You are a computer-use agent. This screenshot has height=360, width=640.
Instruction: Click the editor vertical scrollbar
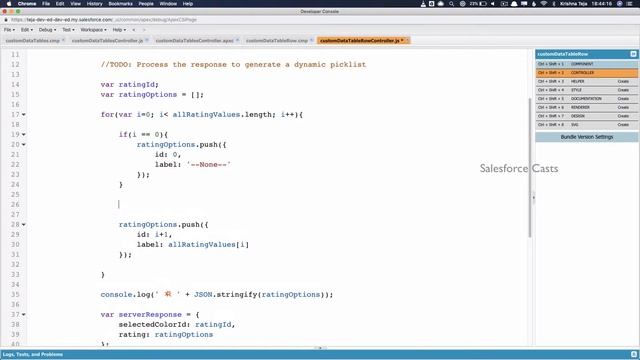tap(530, 167)
